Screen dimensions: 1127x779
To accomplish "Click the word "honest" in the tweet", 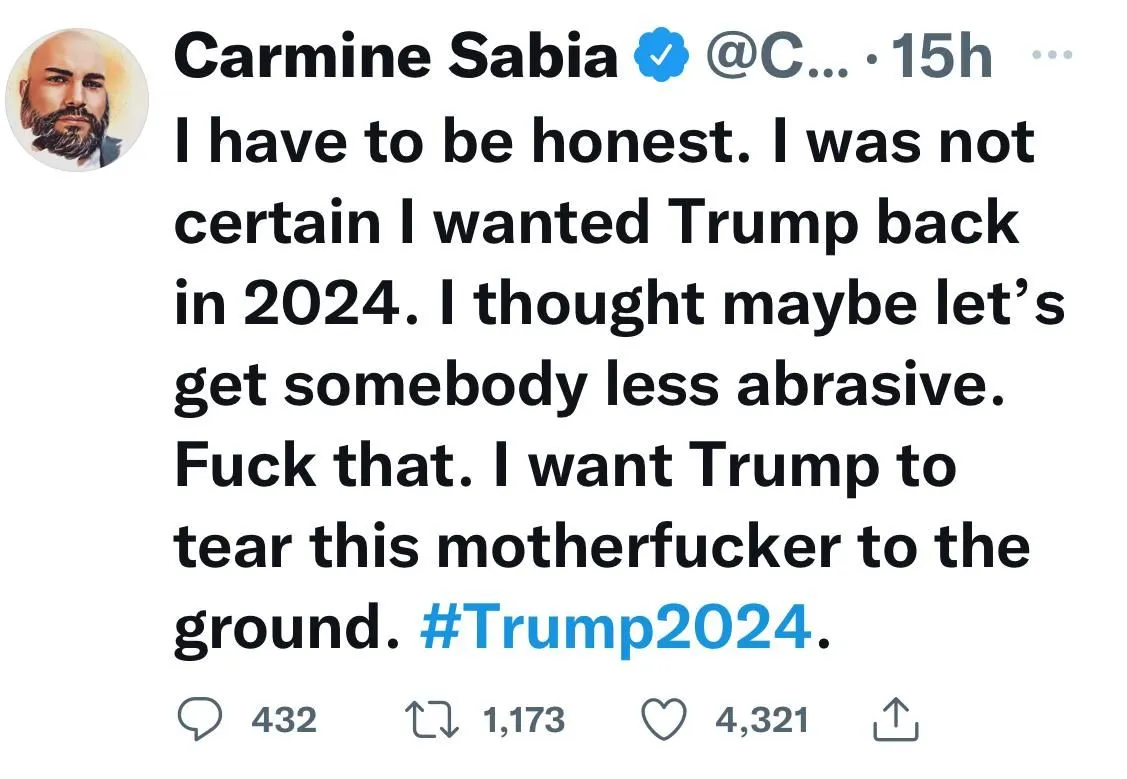I will point(645,143).
